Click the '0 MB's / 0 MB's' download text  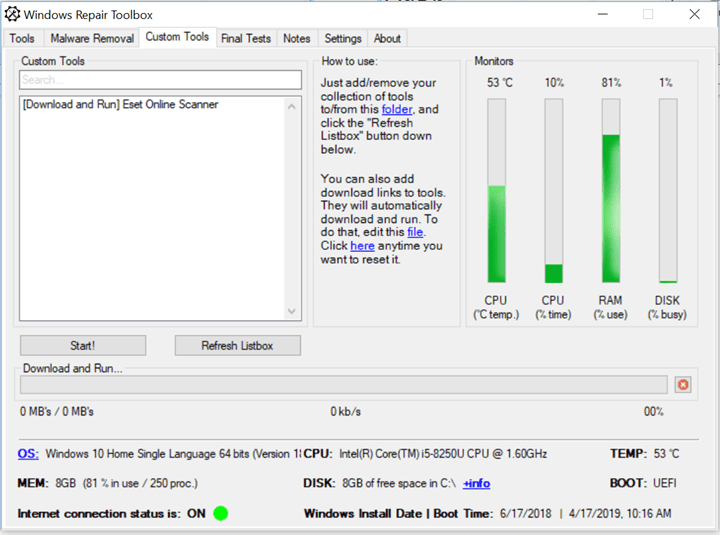coord(56,411)
